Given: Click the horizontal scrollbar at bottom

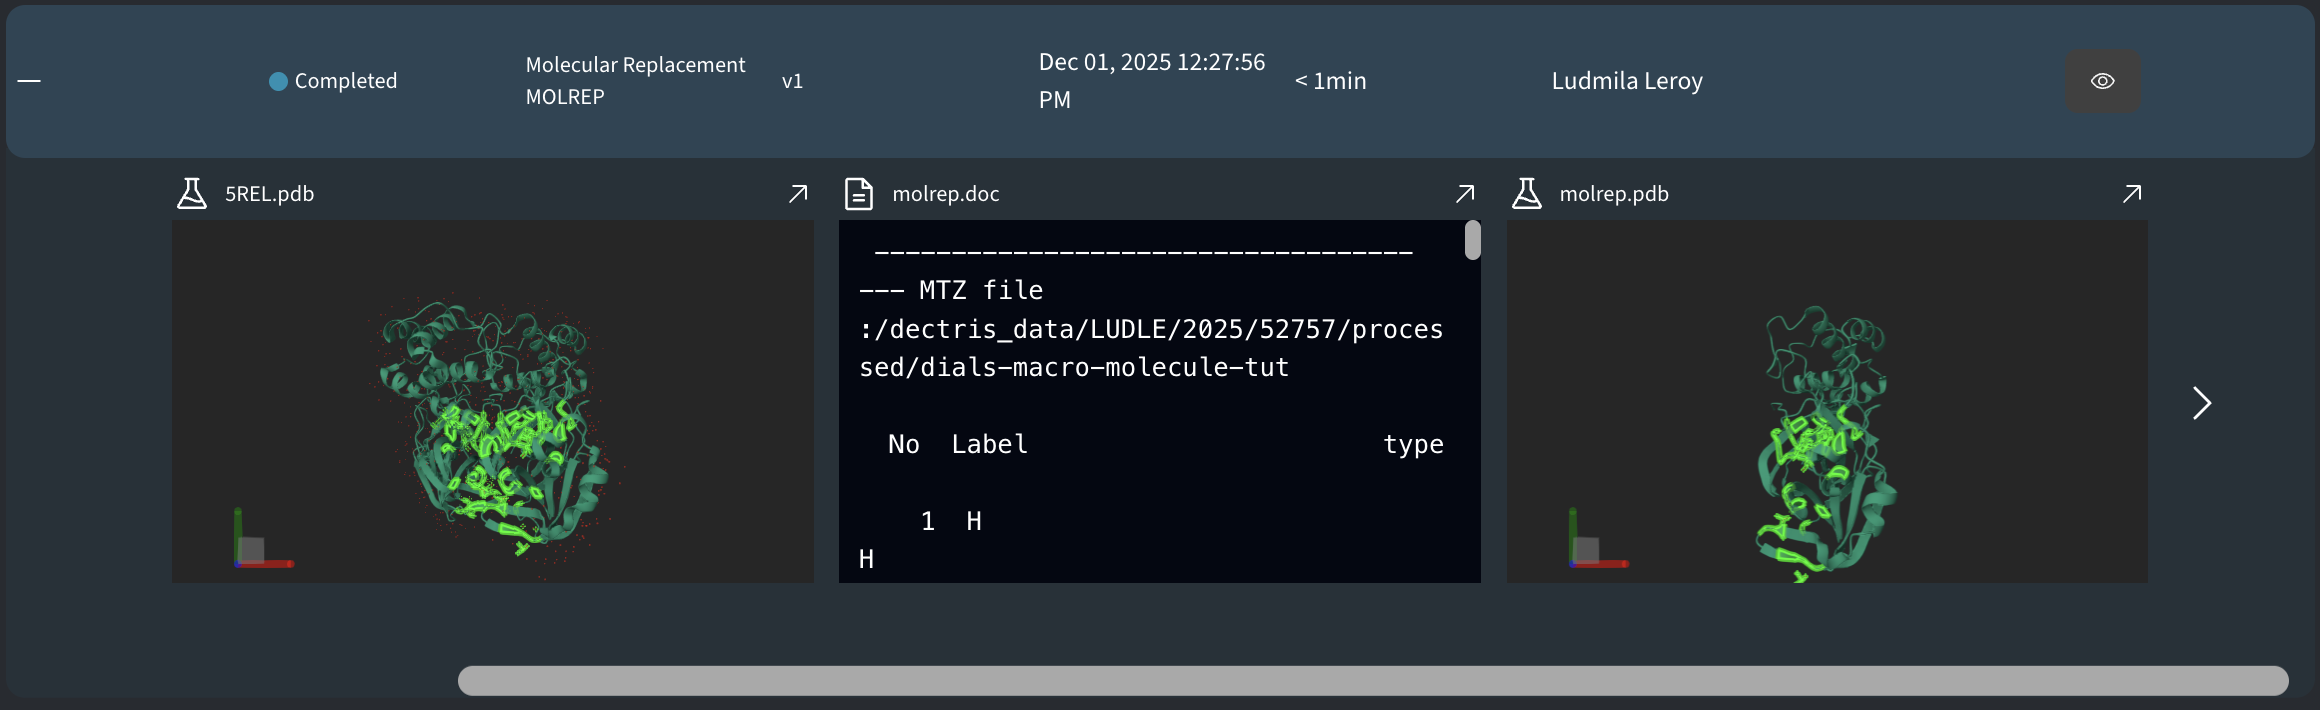Looking at the screenshot, I should (x=1372, y=680).
